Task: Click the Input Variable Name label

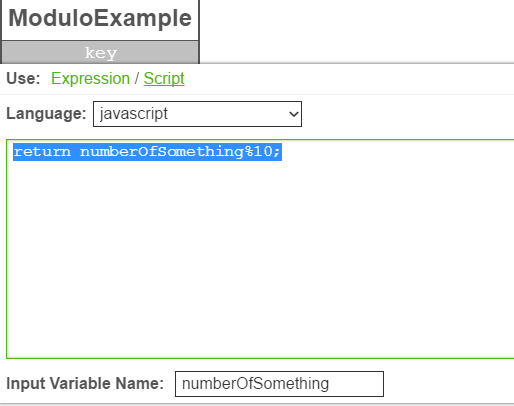Action: click(x=85, y=383)
